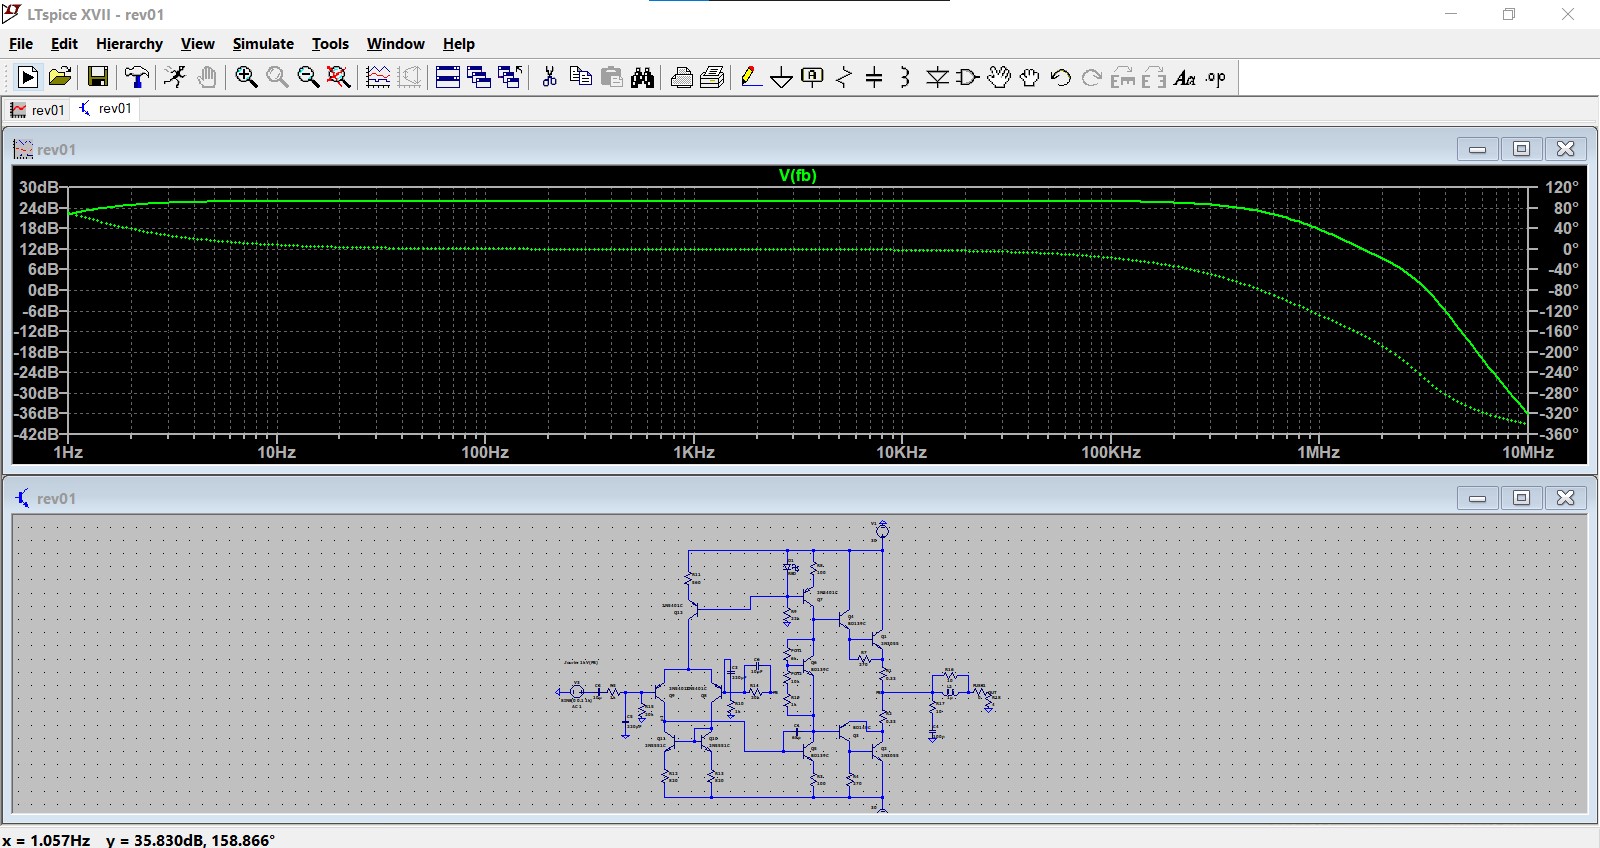
Task: Open the Window menu
Action: click(395, 44)
